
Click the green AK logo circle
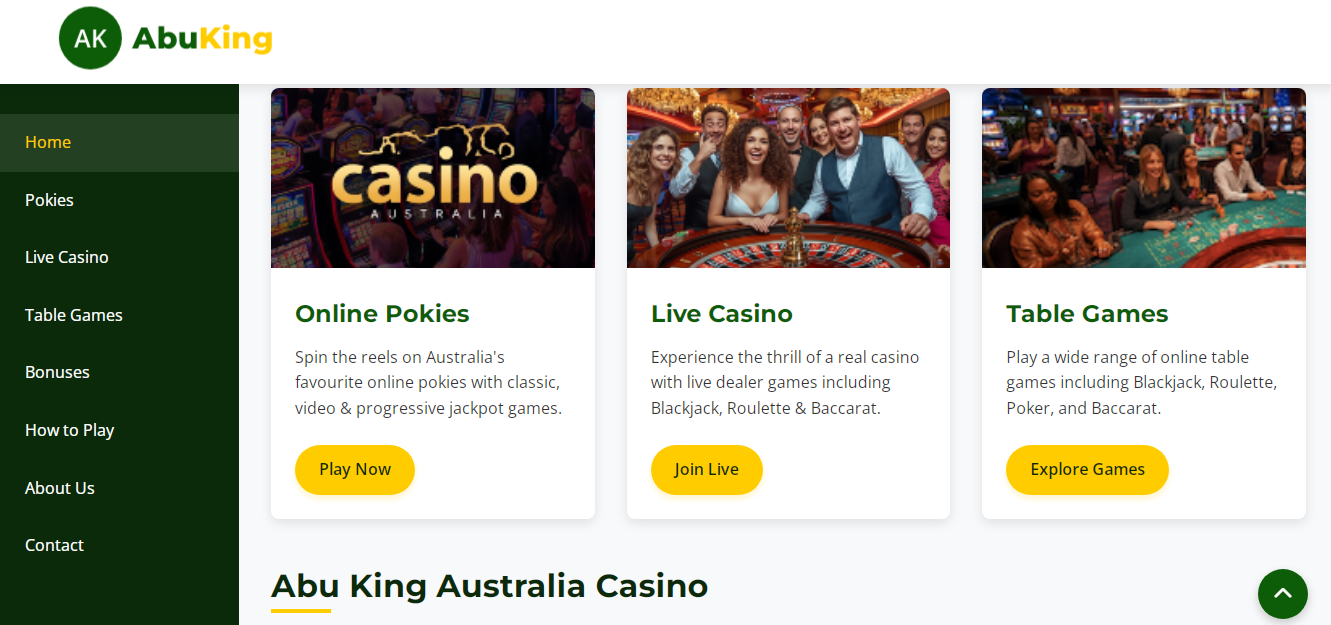tap(90, 38)
